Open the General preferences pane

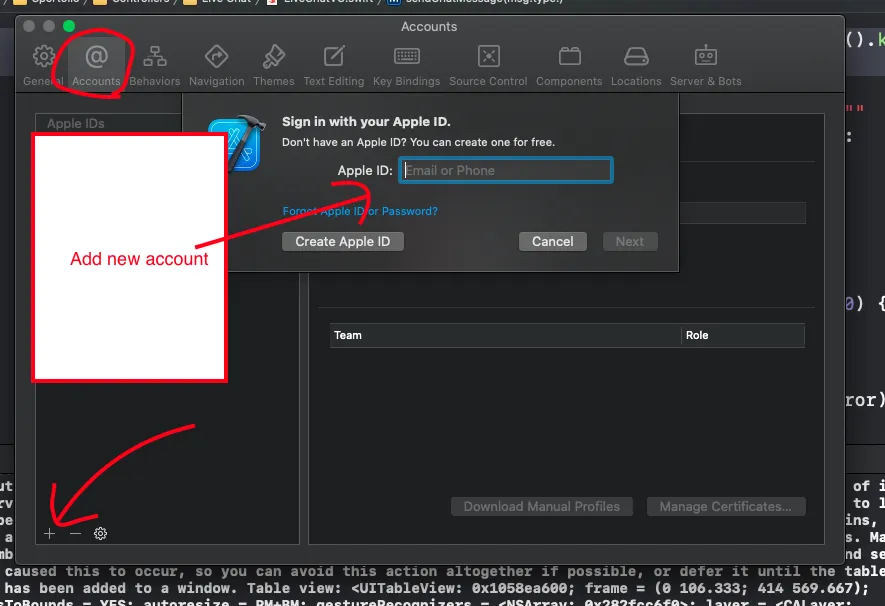pos(43,65)
